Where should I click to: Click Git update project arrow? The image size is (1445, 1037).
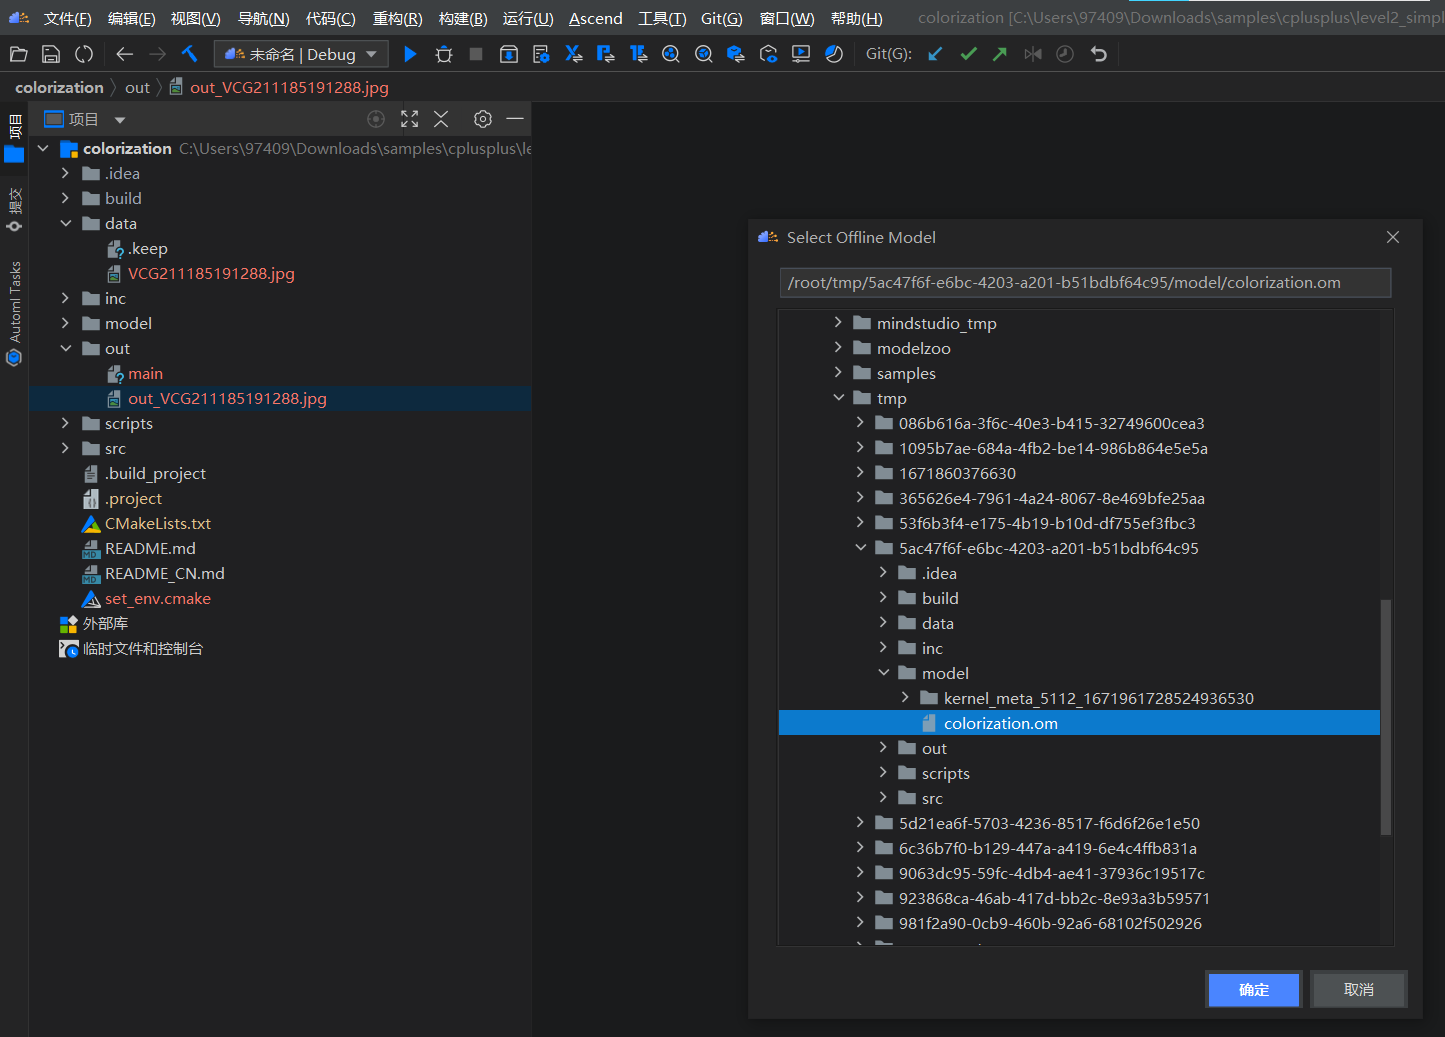pos(935,54)
